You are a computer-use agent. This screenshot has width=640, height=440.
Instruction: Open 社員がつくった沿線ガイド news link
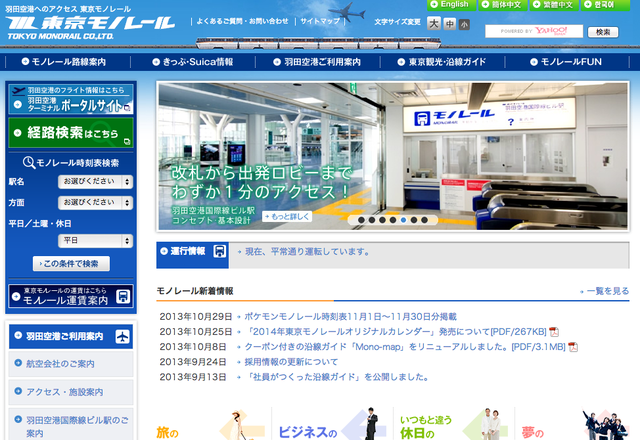336,377
